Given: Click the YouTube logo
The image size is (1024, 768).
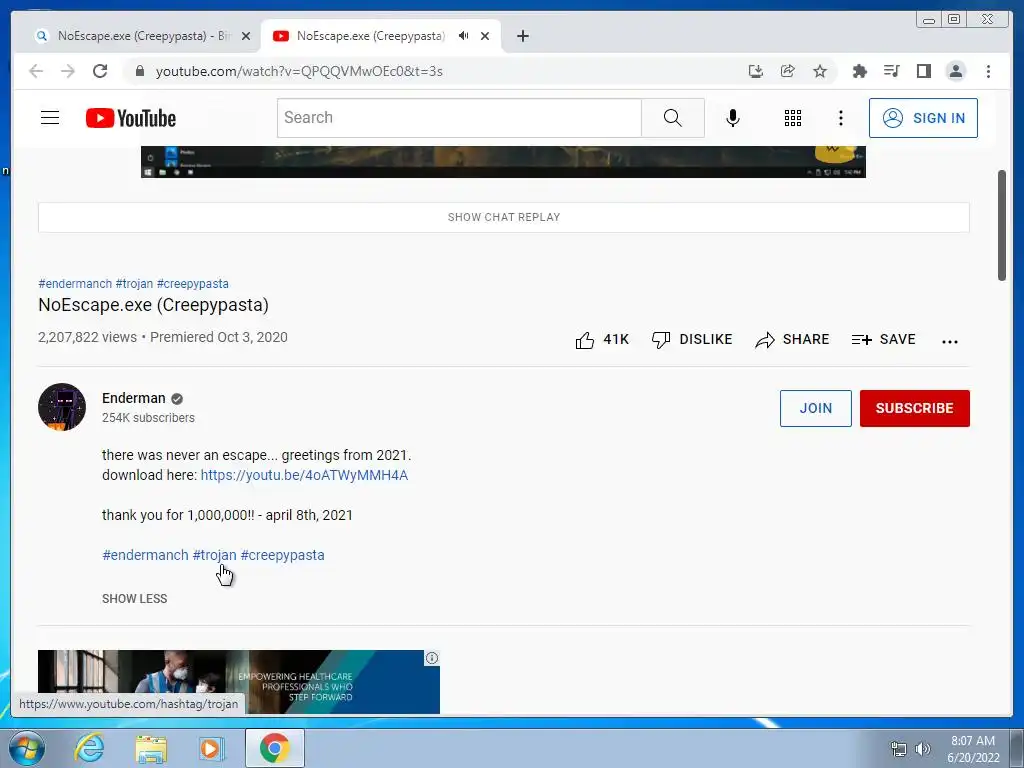Looking at the screenshot, I should (131, 118).
